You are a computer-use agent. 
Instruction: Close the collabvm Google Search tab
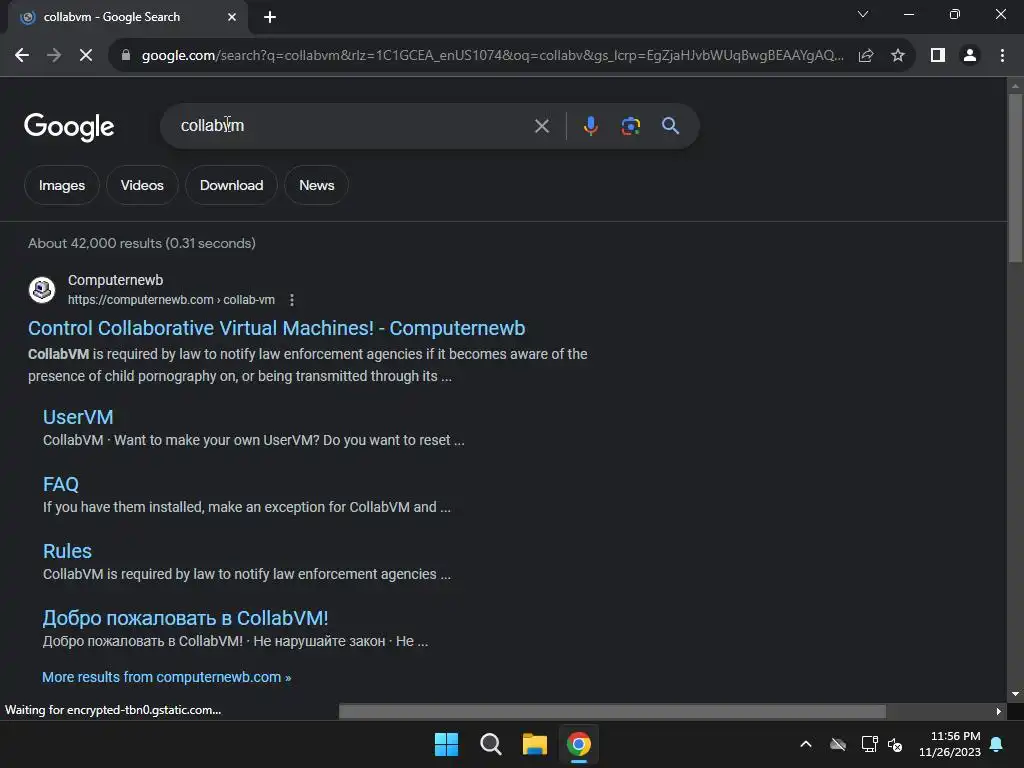(x=232, y=17)
